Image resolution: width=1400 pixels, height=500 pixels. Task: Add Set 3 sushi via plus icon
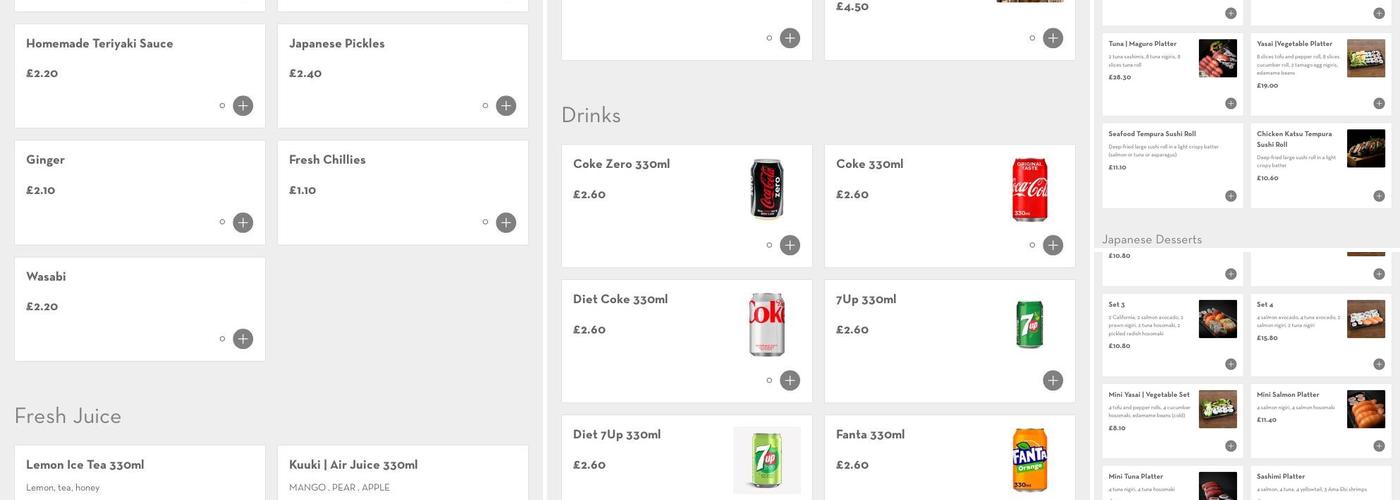click(1231, 364)
